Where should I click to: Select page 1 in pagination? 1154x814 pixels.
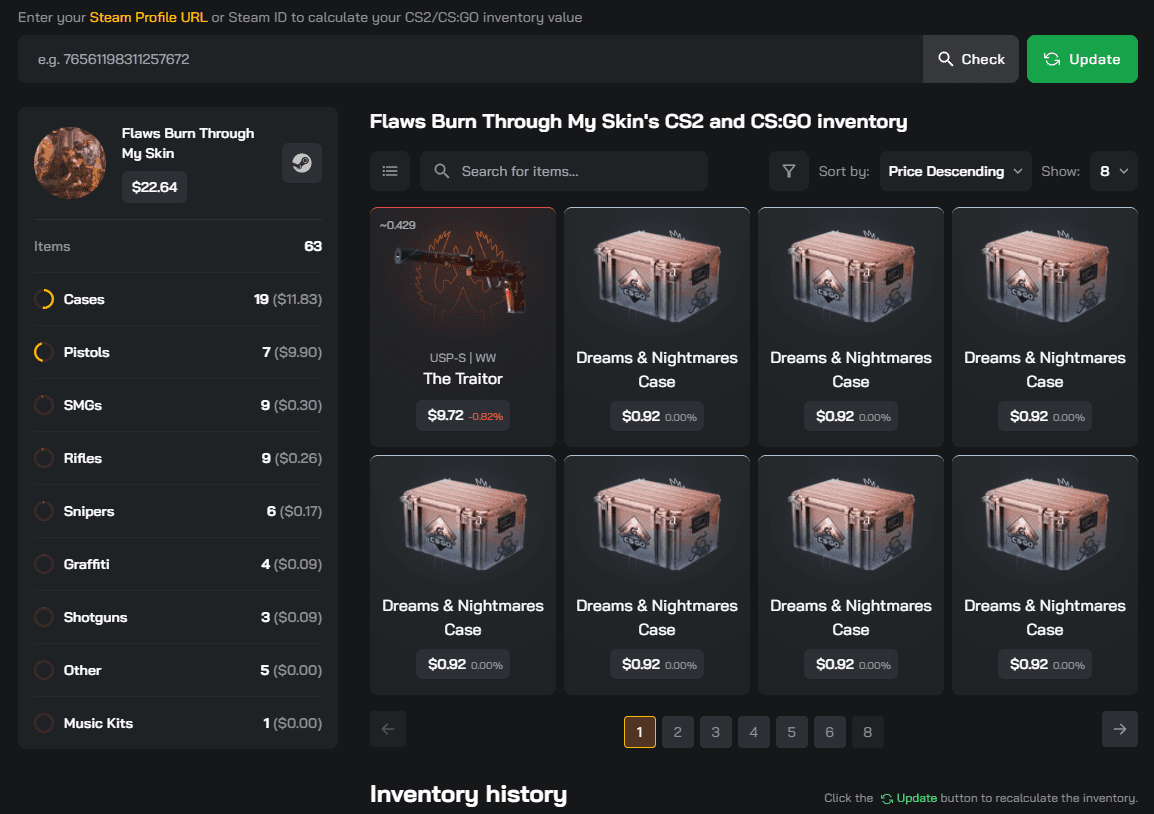click(640, 732)
